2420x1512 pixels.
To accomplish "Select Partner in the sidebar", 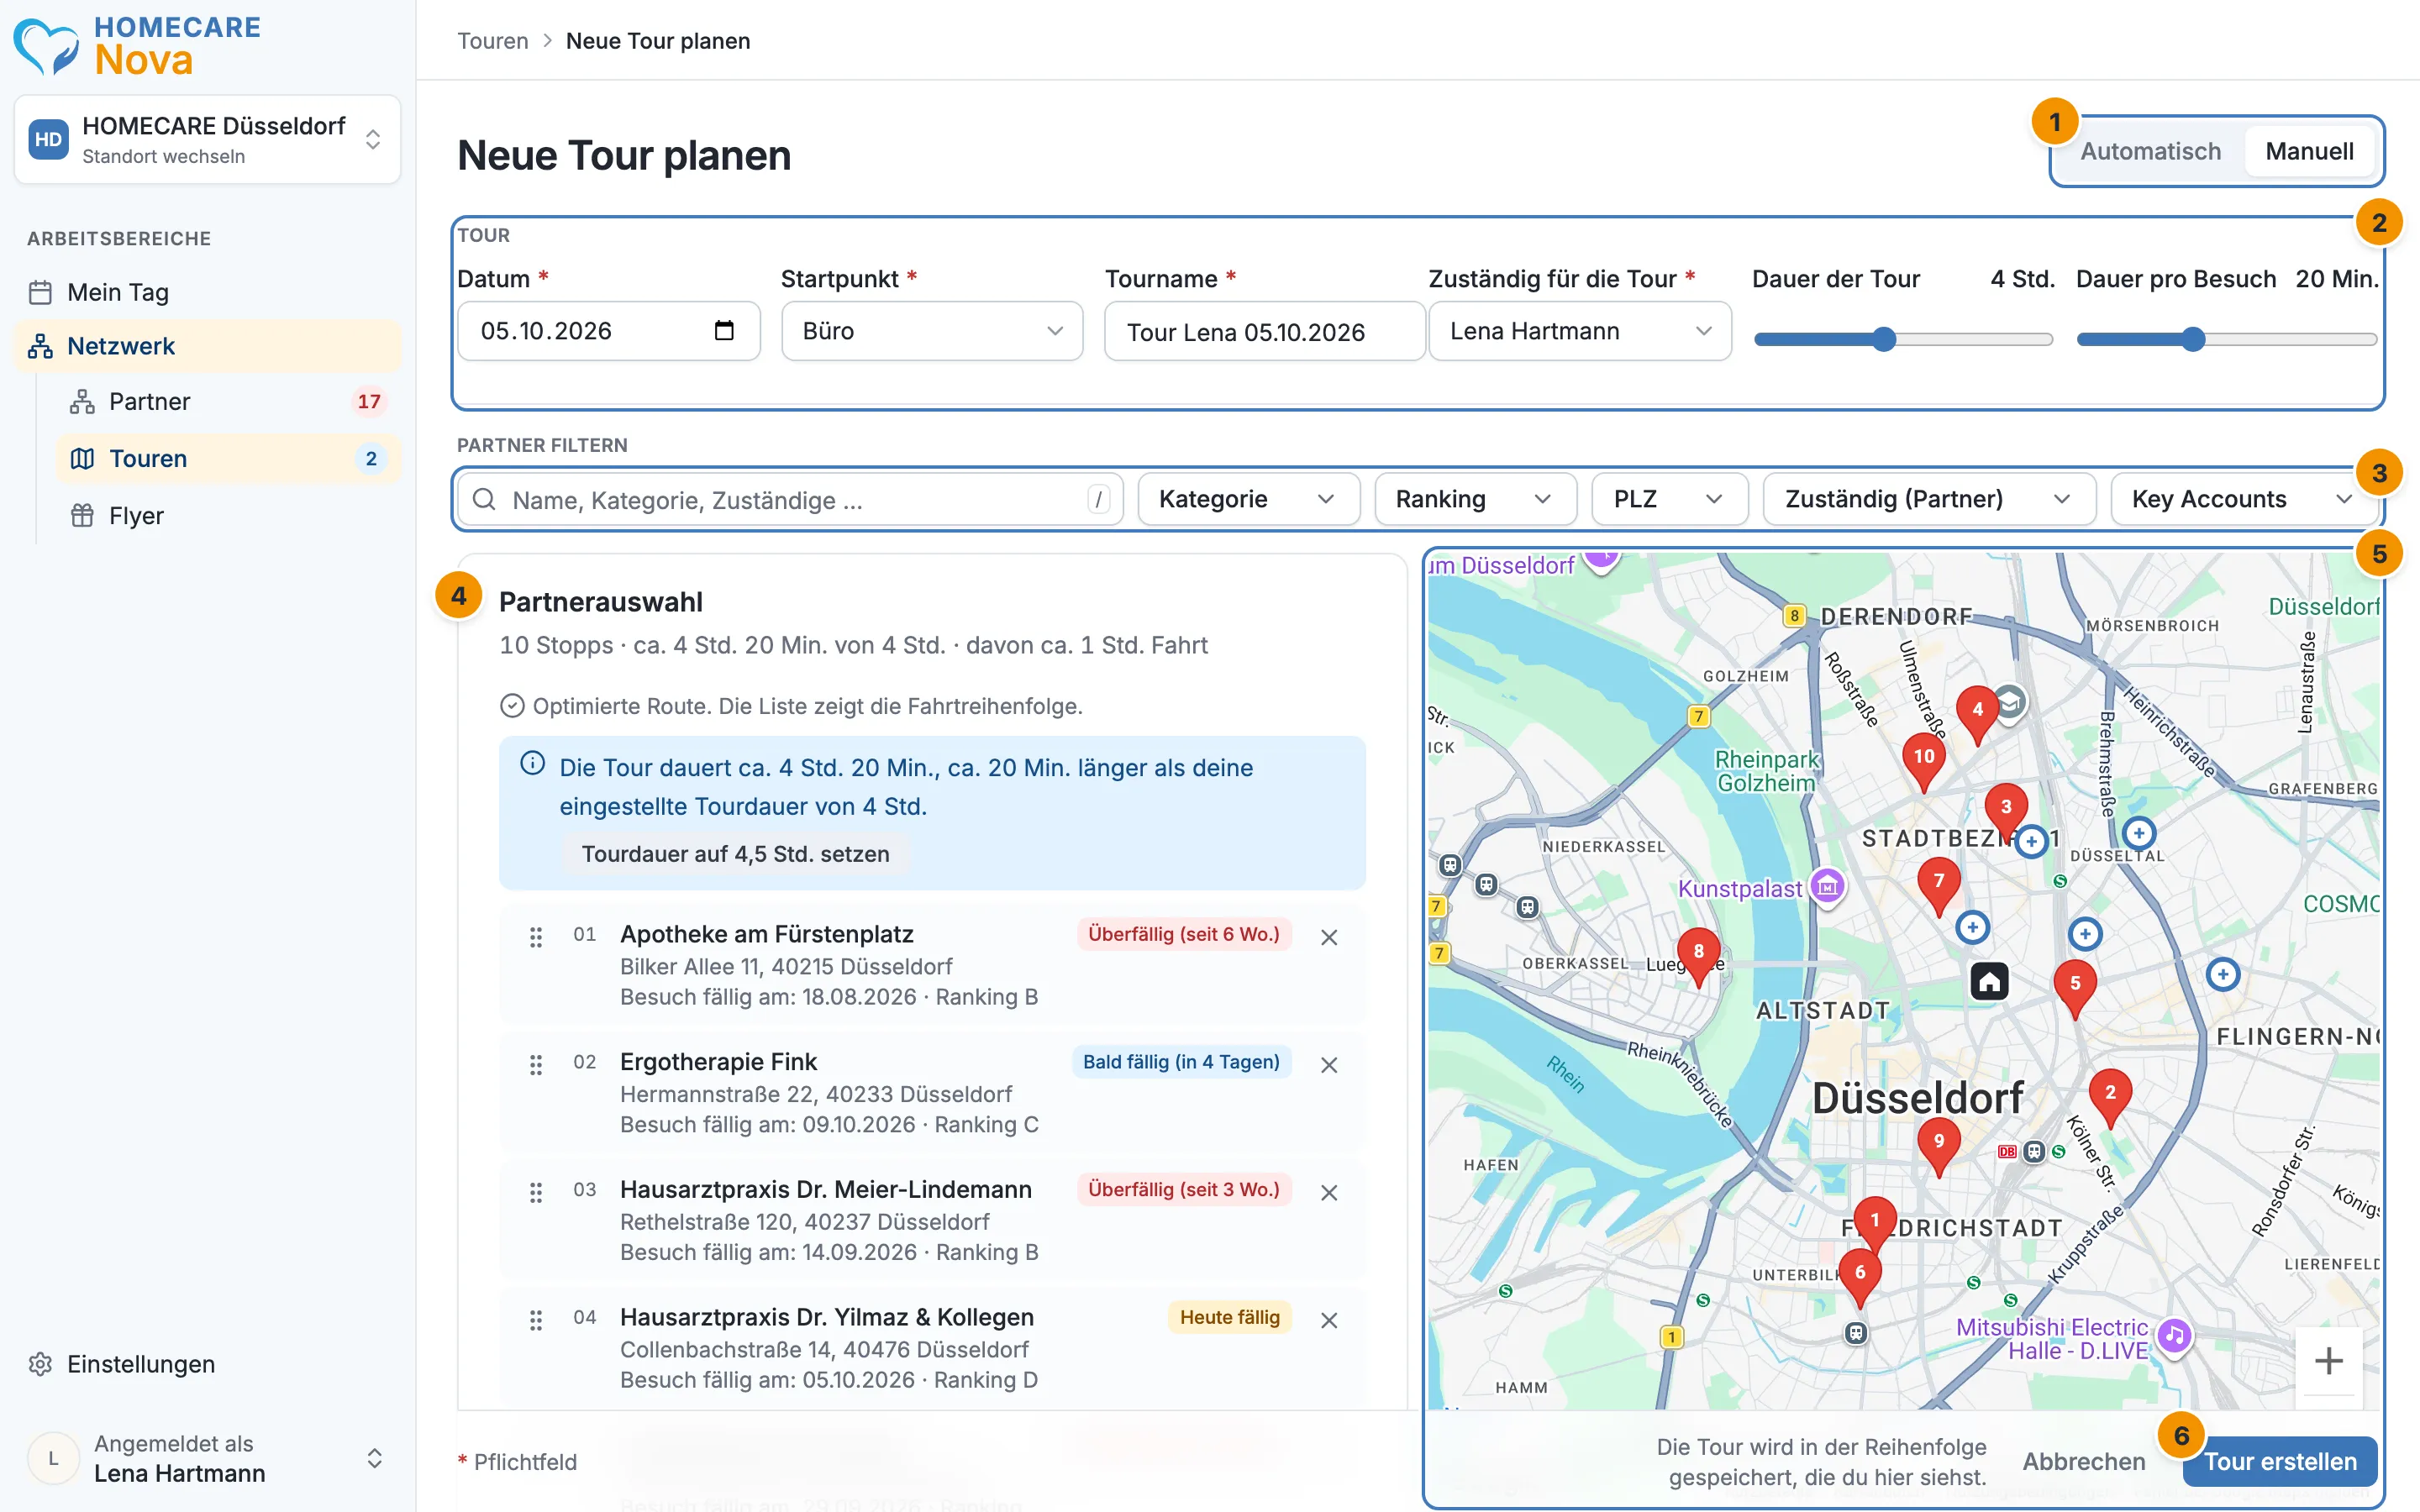I will (x=229, y=401).
